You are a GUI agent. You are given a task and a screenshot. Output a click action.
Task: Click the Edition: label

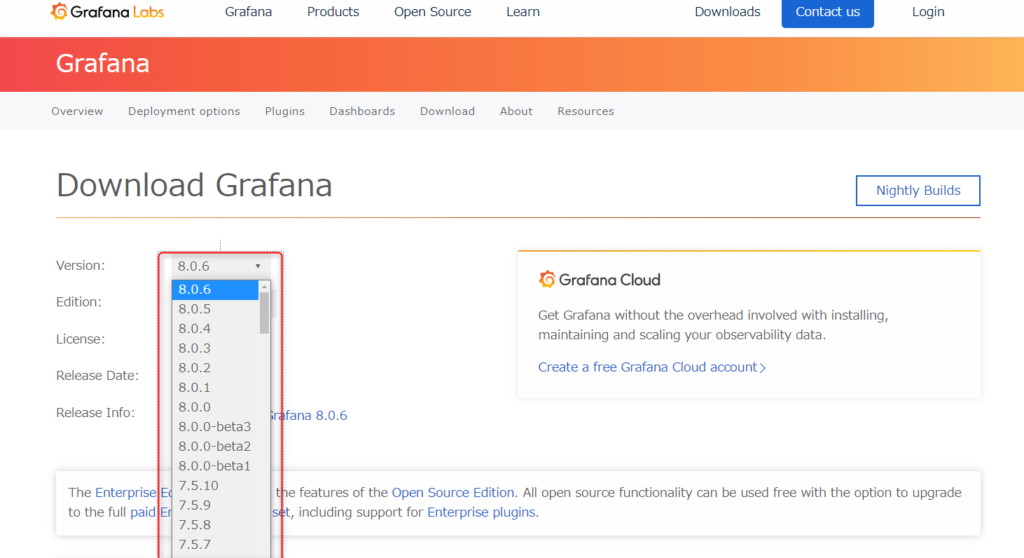(79, 302)
